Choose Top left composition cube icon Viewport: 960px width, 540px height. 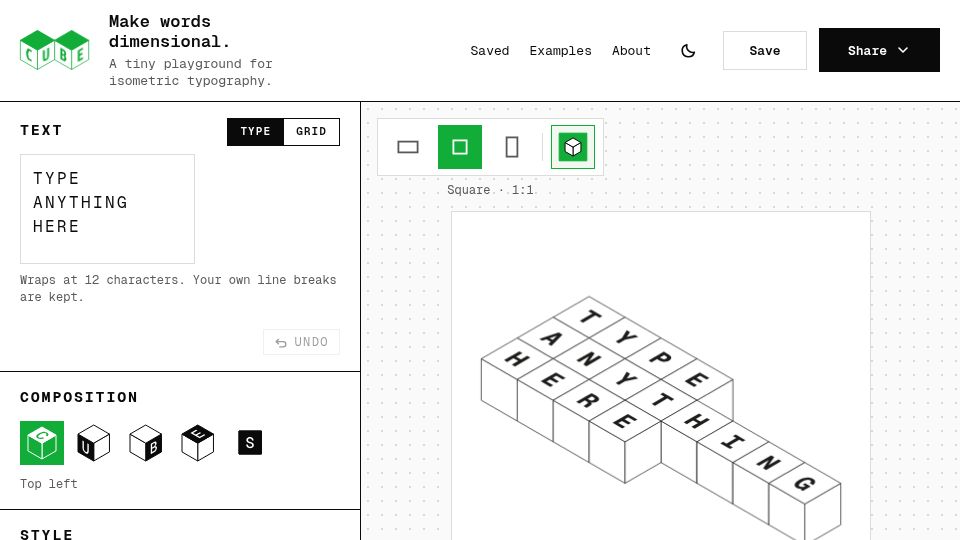pos(42,443)
